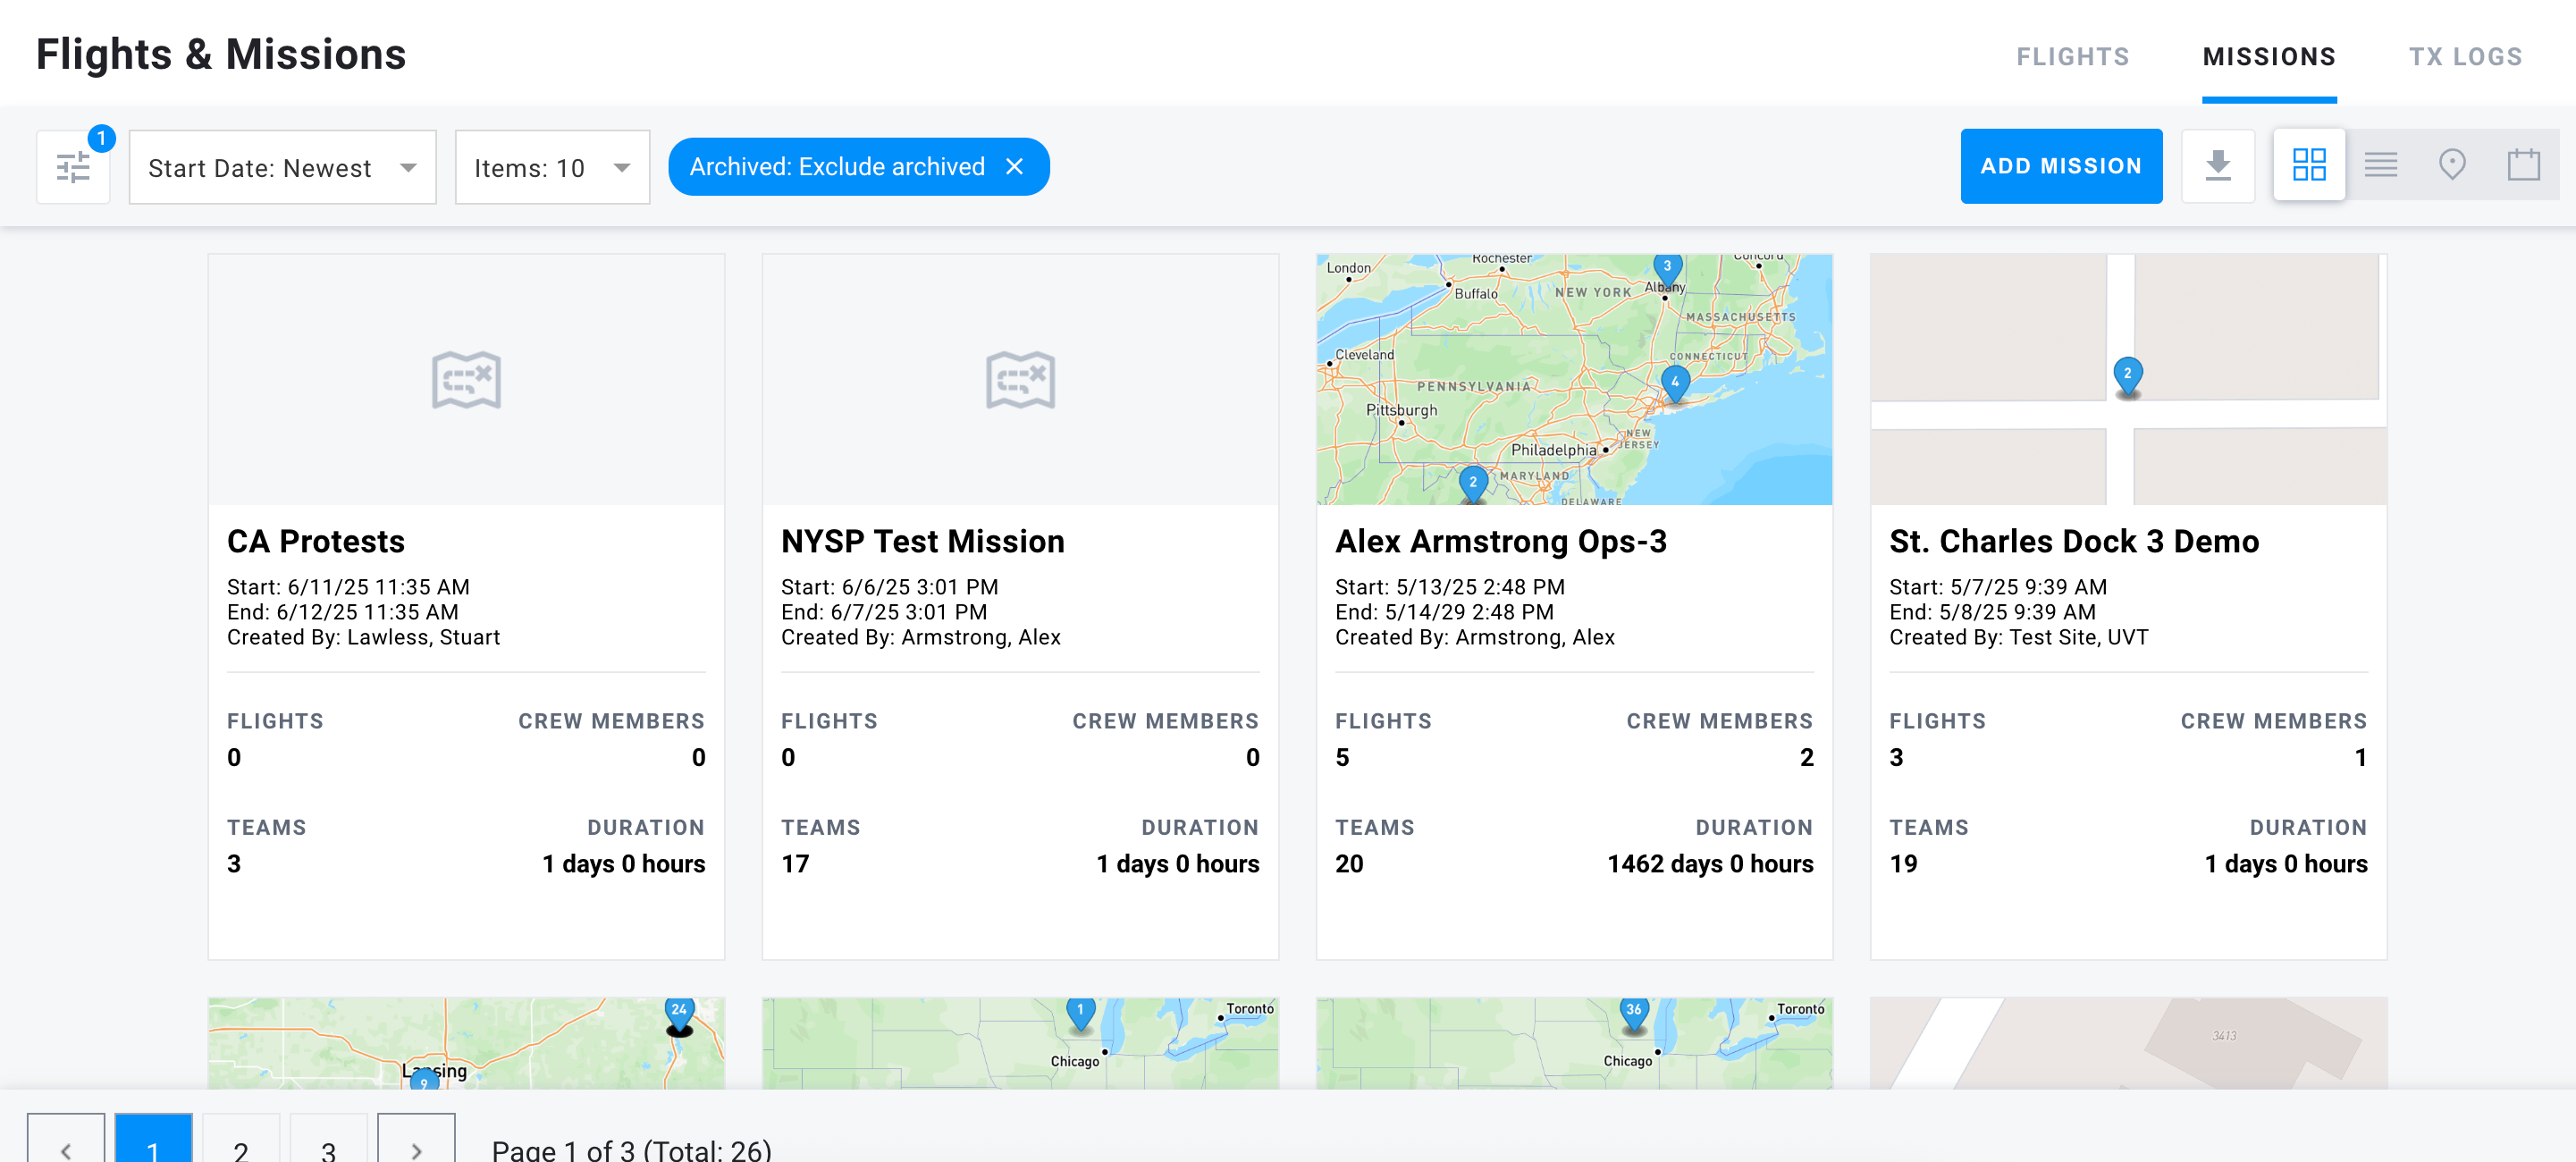The height and width of the screenshot is (1162, 2576).
Task: Open the Start Date: Newest sort dropdown
Action: (x=282, y=167)
